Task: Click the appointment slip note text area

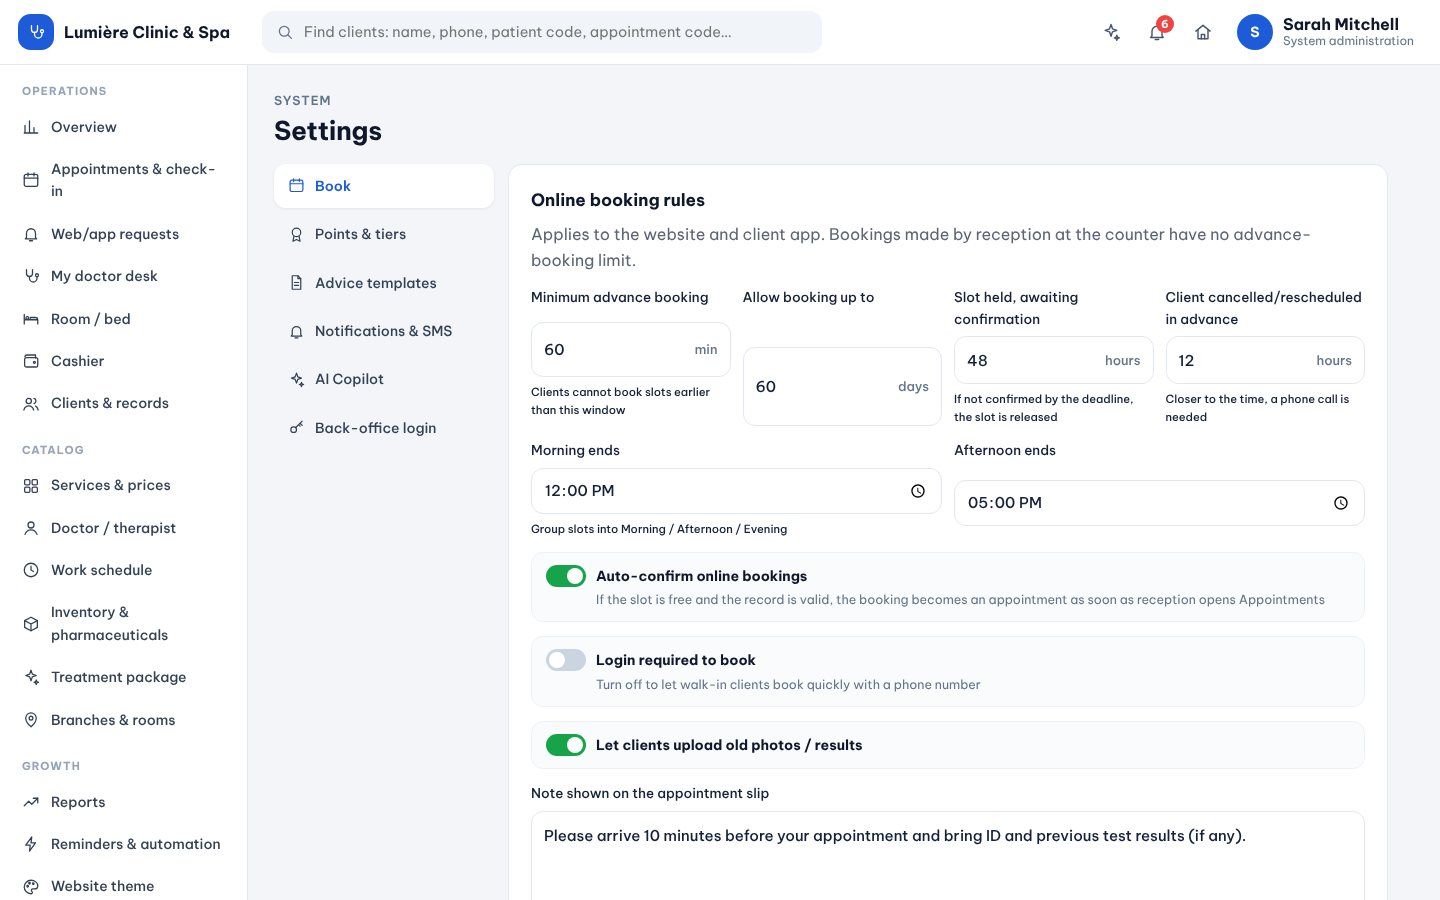Action: 948,855
